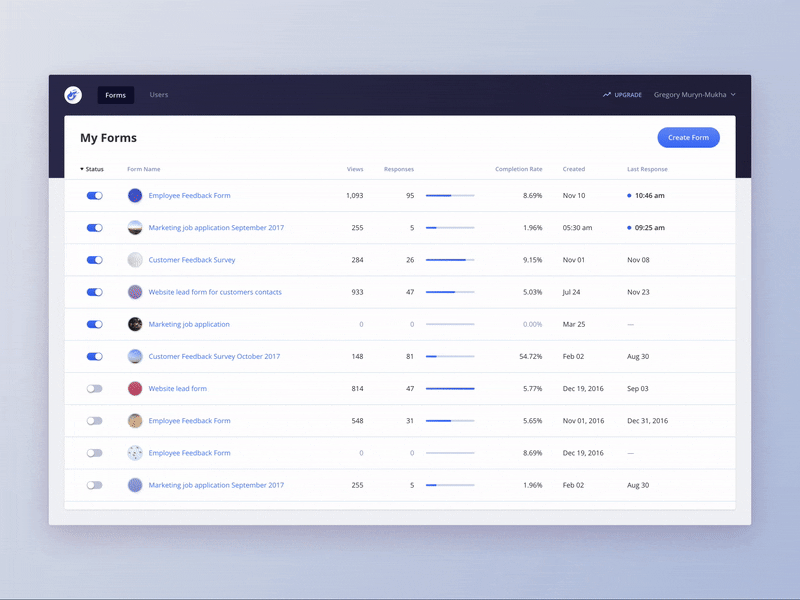
Task: Click the full progress bar of Website lead form, 5.77%
Action: (450, 388)
